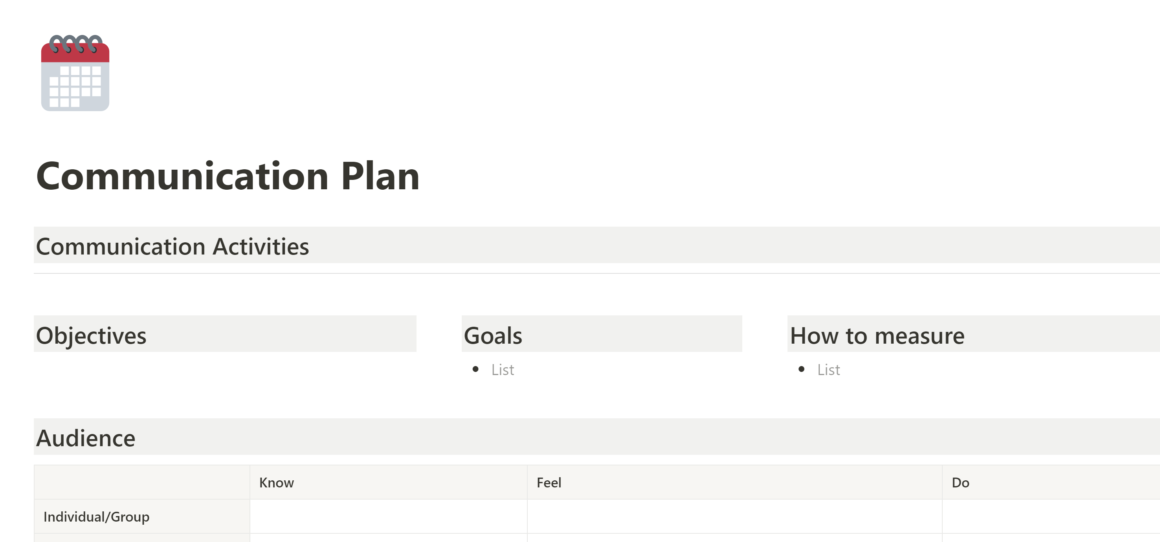The image size is (1160, 542).
Task: Click the empty Feel cell for Individual/Group
Action: tap(735, 517)
